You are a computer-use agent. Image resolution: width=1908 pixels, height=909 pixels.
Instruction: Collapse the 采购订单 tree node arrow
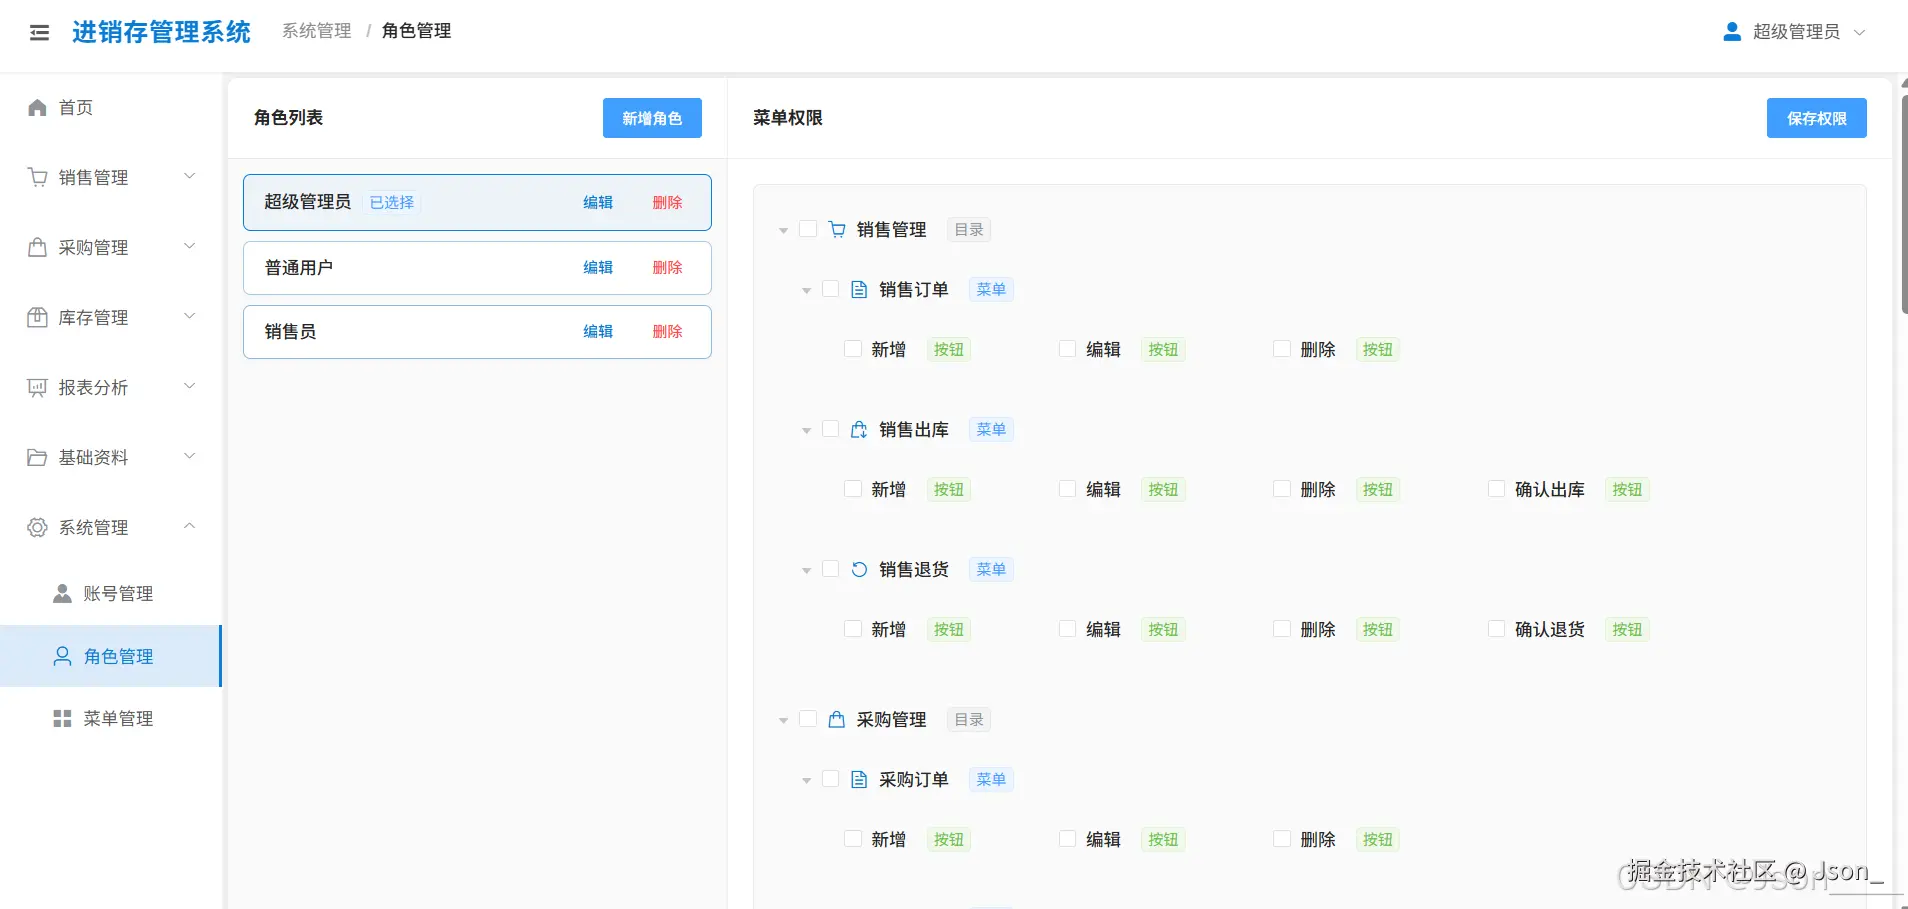(806, 781)
